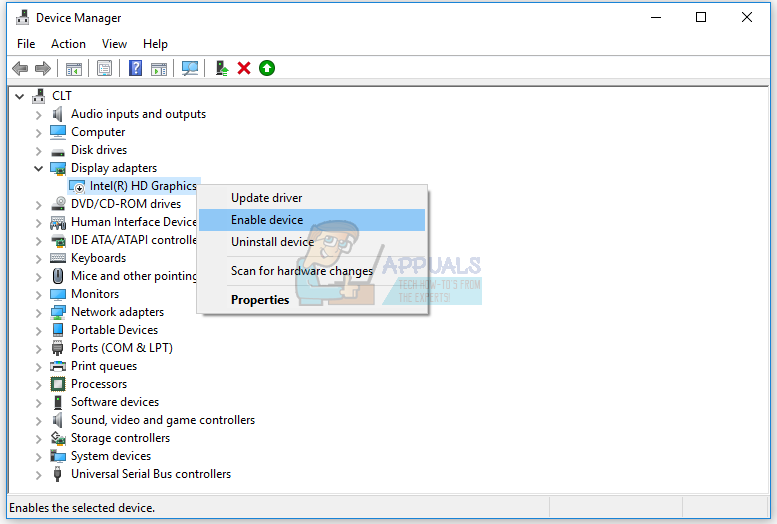Click the Update device driver toolbar icon
The width and height of the screenshot is (777, 524).
point(222,68)
